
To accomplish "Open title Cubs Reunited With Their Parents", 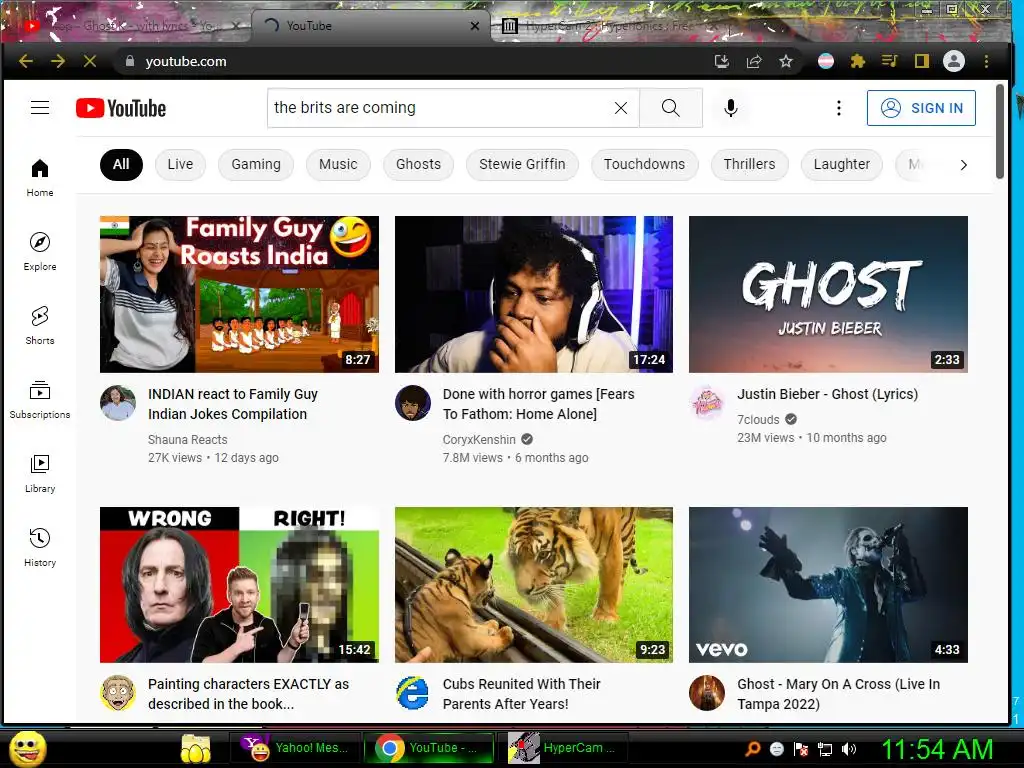I will click(521, 694).
